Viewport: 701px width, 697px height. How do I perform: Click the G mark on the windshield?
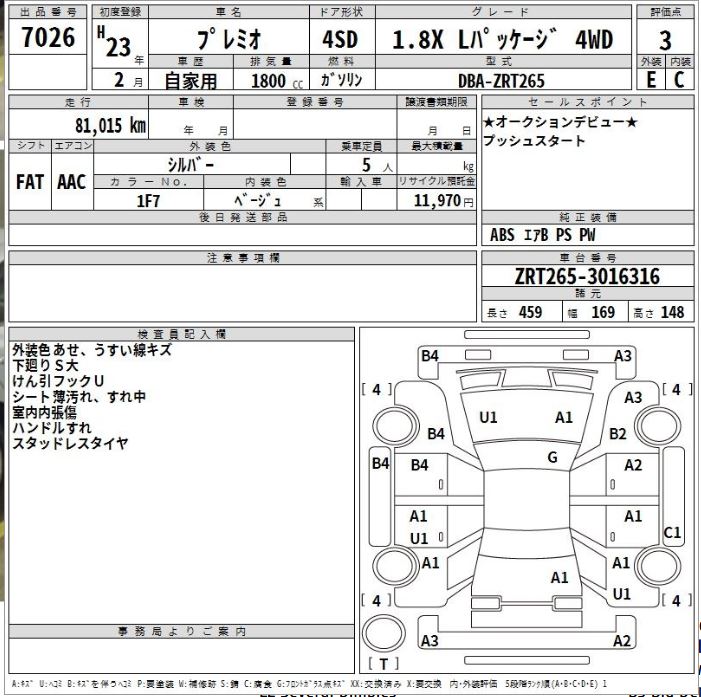(x=553, y=457)
